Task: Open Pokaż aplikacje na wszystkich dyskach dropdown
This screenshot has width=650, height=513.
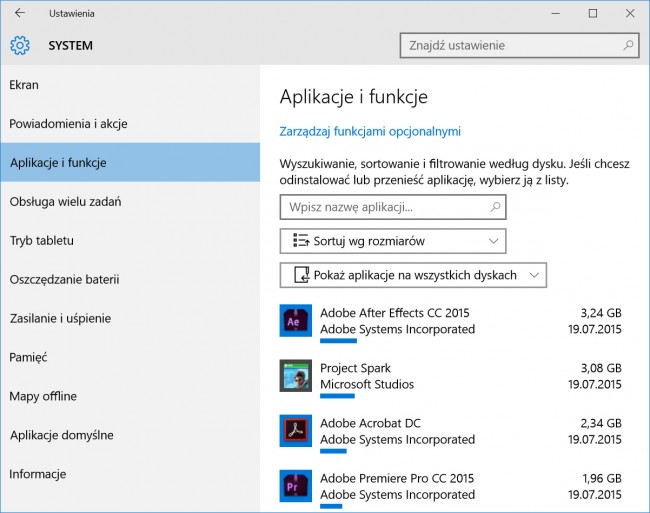Action: click(x=413, y=275)
